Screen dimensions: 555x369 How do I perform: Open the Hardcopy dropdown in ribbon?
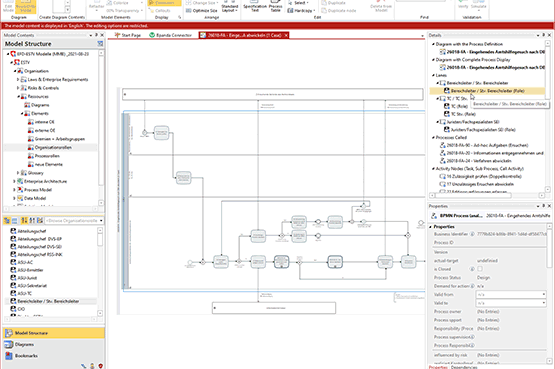pos(301,11)
